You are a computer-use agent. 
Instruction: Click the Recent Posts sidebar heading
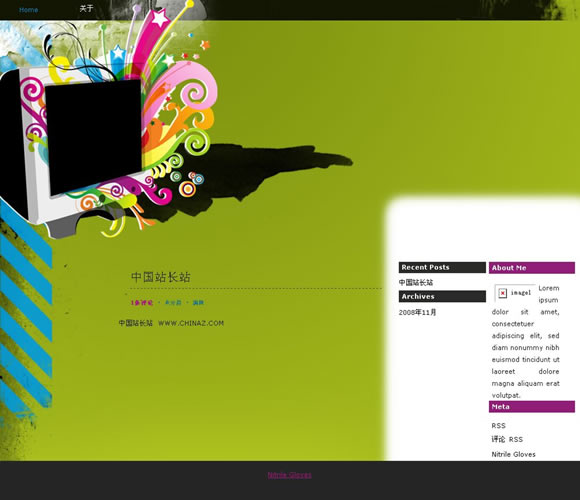pos(442,267)
